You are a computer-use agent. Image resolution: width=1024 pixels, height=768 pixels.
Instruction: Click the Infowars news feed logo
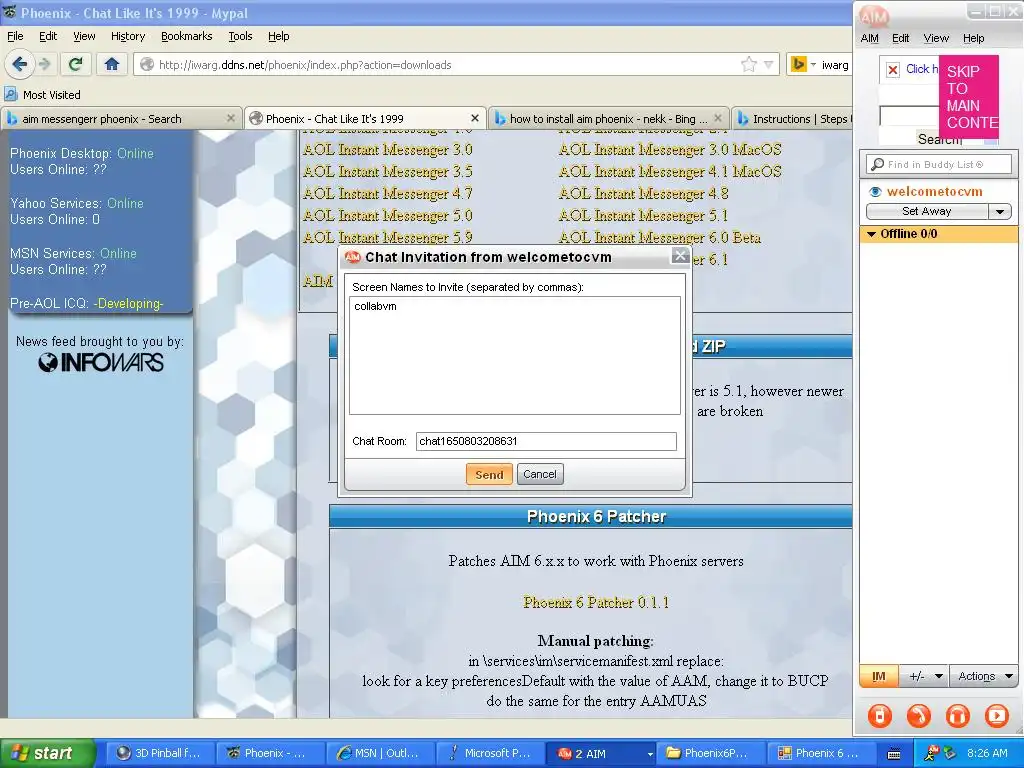[x=101, y=362]
